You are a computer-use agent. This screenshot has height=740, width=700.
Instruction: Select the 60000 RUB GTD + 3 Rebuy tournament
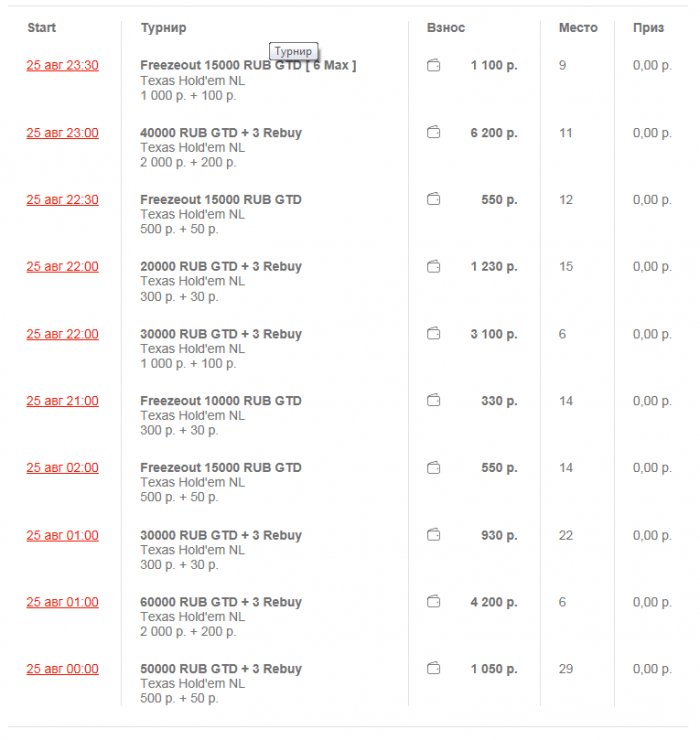221,602
